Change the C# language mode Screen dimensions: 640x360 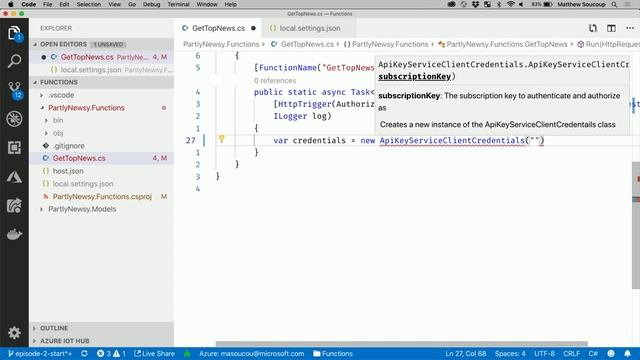click(593, 353)
